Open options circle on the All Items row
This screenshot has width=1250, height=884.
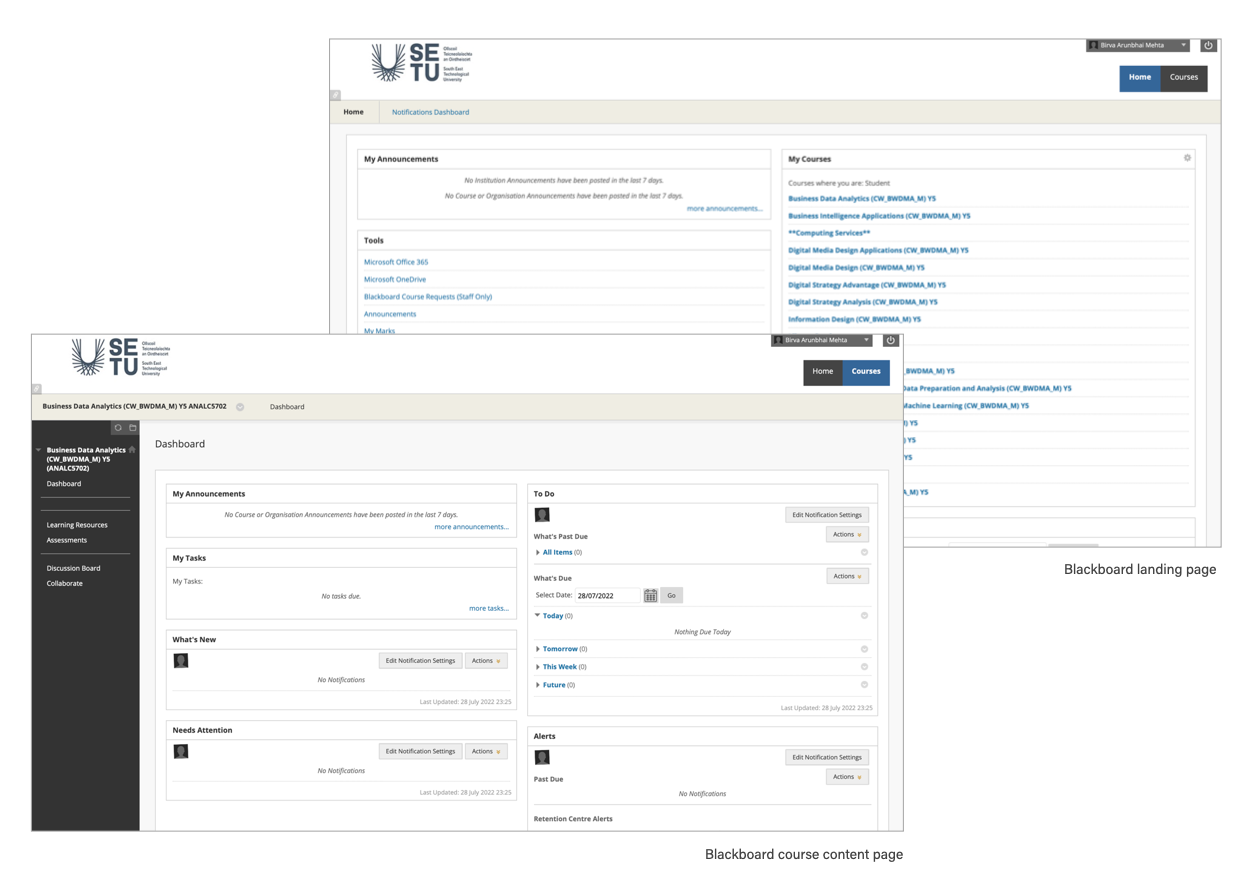pyautogui.click(x=864, y=552)
